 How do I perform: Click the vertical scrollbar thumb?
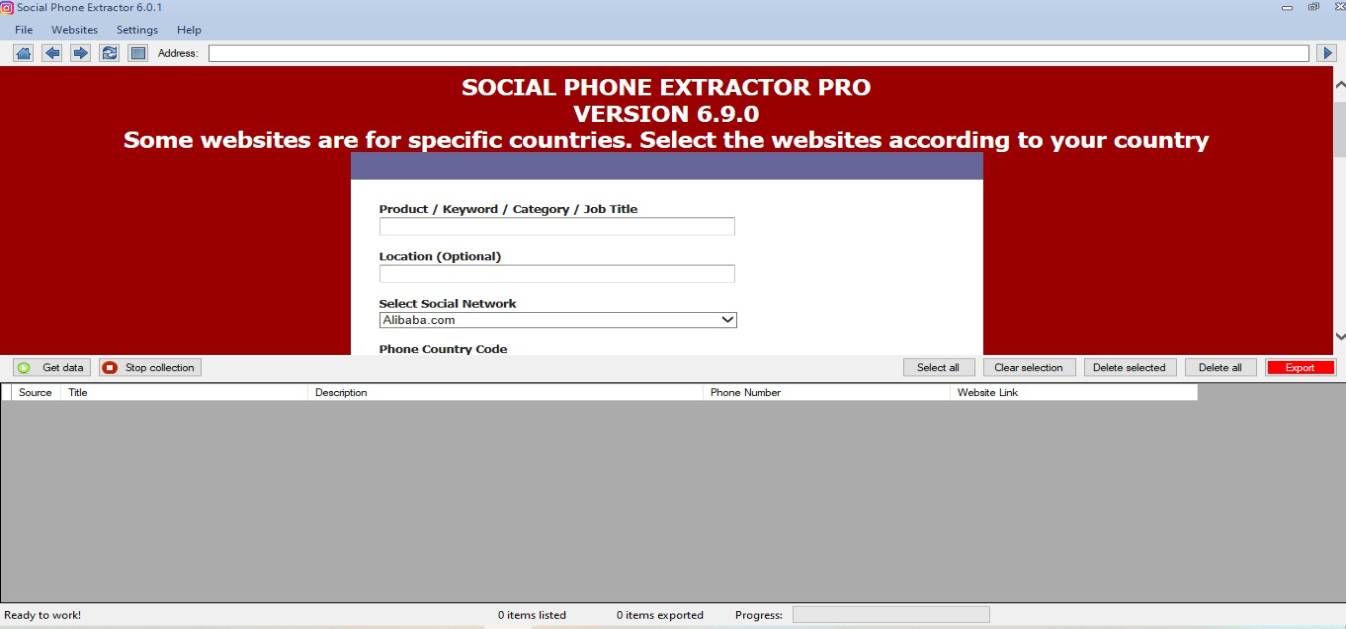coord(1340,128)
